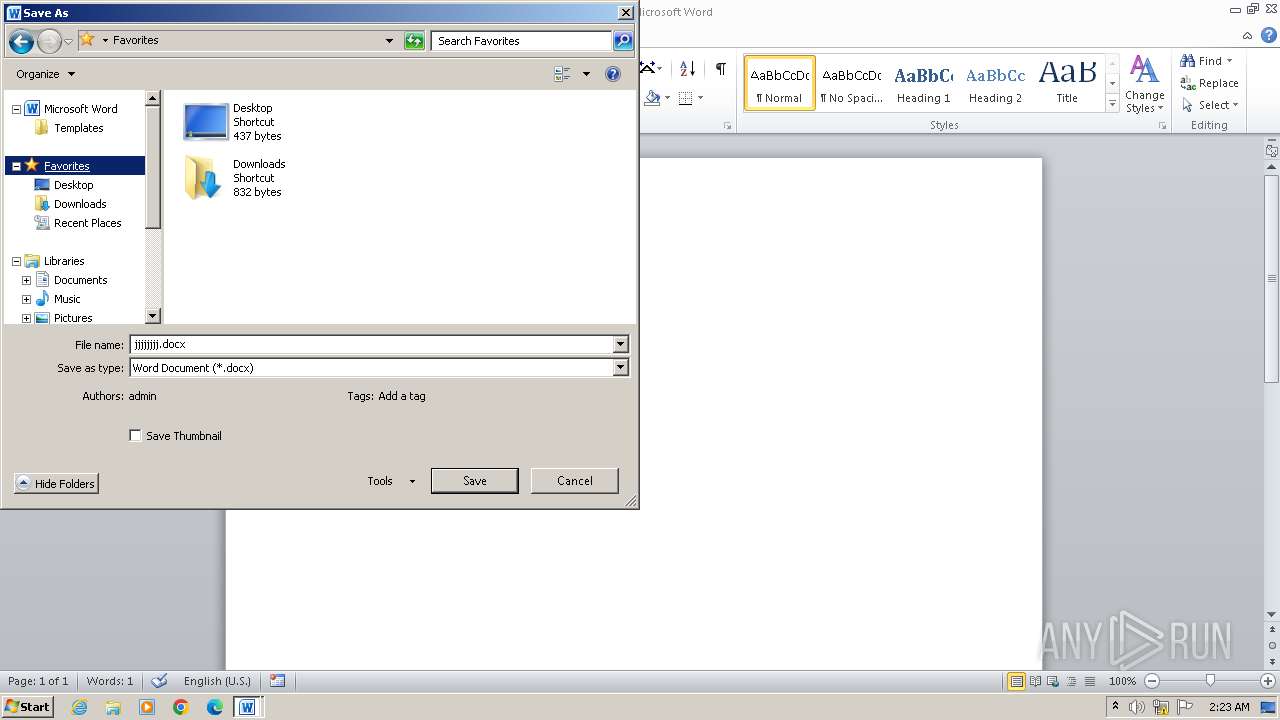1280x720 pixels.
Task: Enable the Save Thumbnail checkbox
Action: [135, 436]
